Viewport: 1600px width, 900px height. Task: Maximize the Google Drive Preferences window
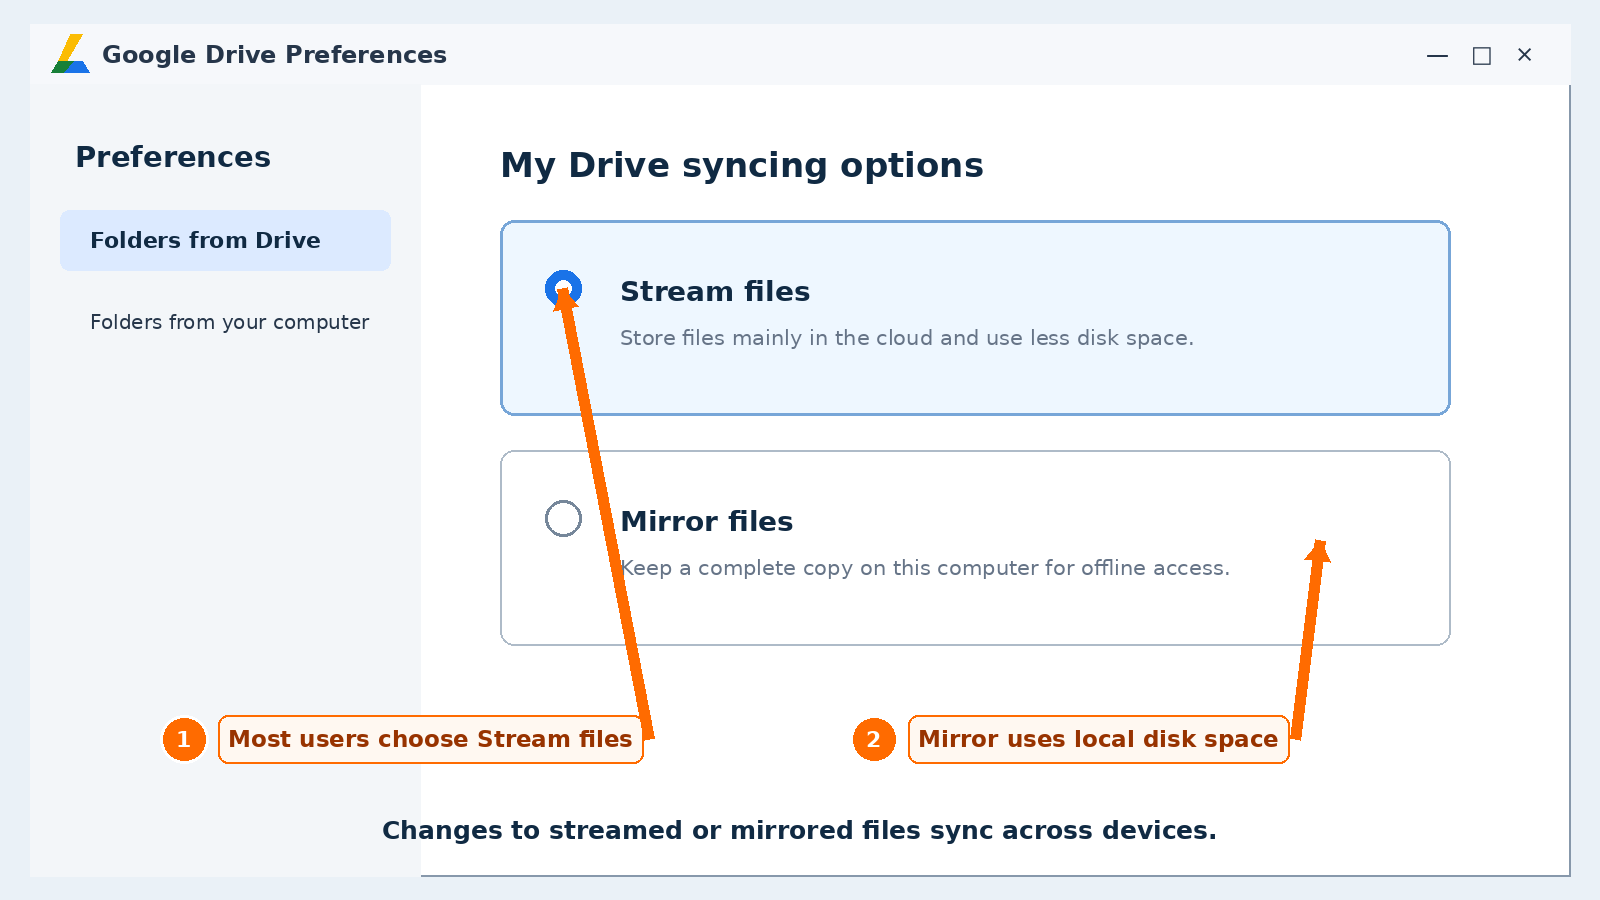1482,55
